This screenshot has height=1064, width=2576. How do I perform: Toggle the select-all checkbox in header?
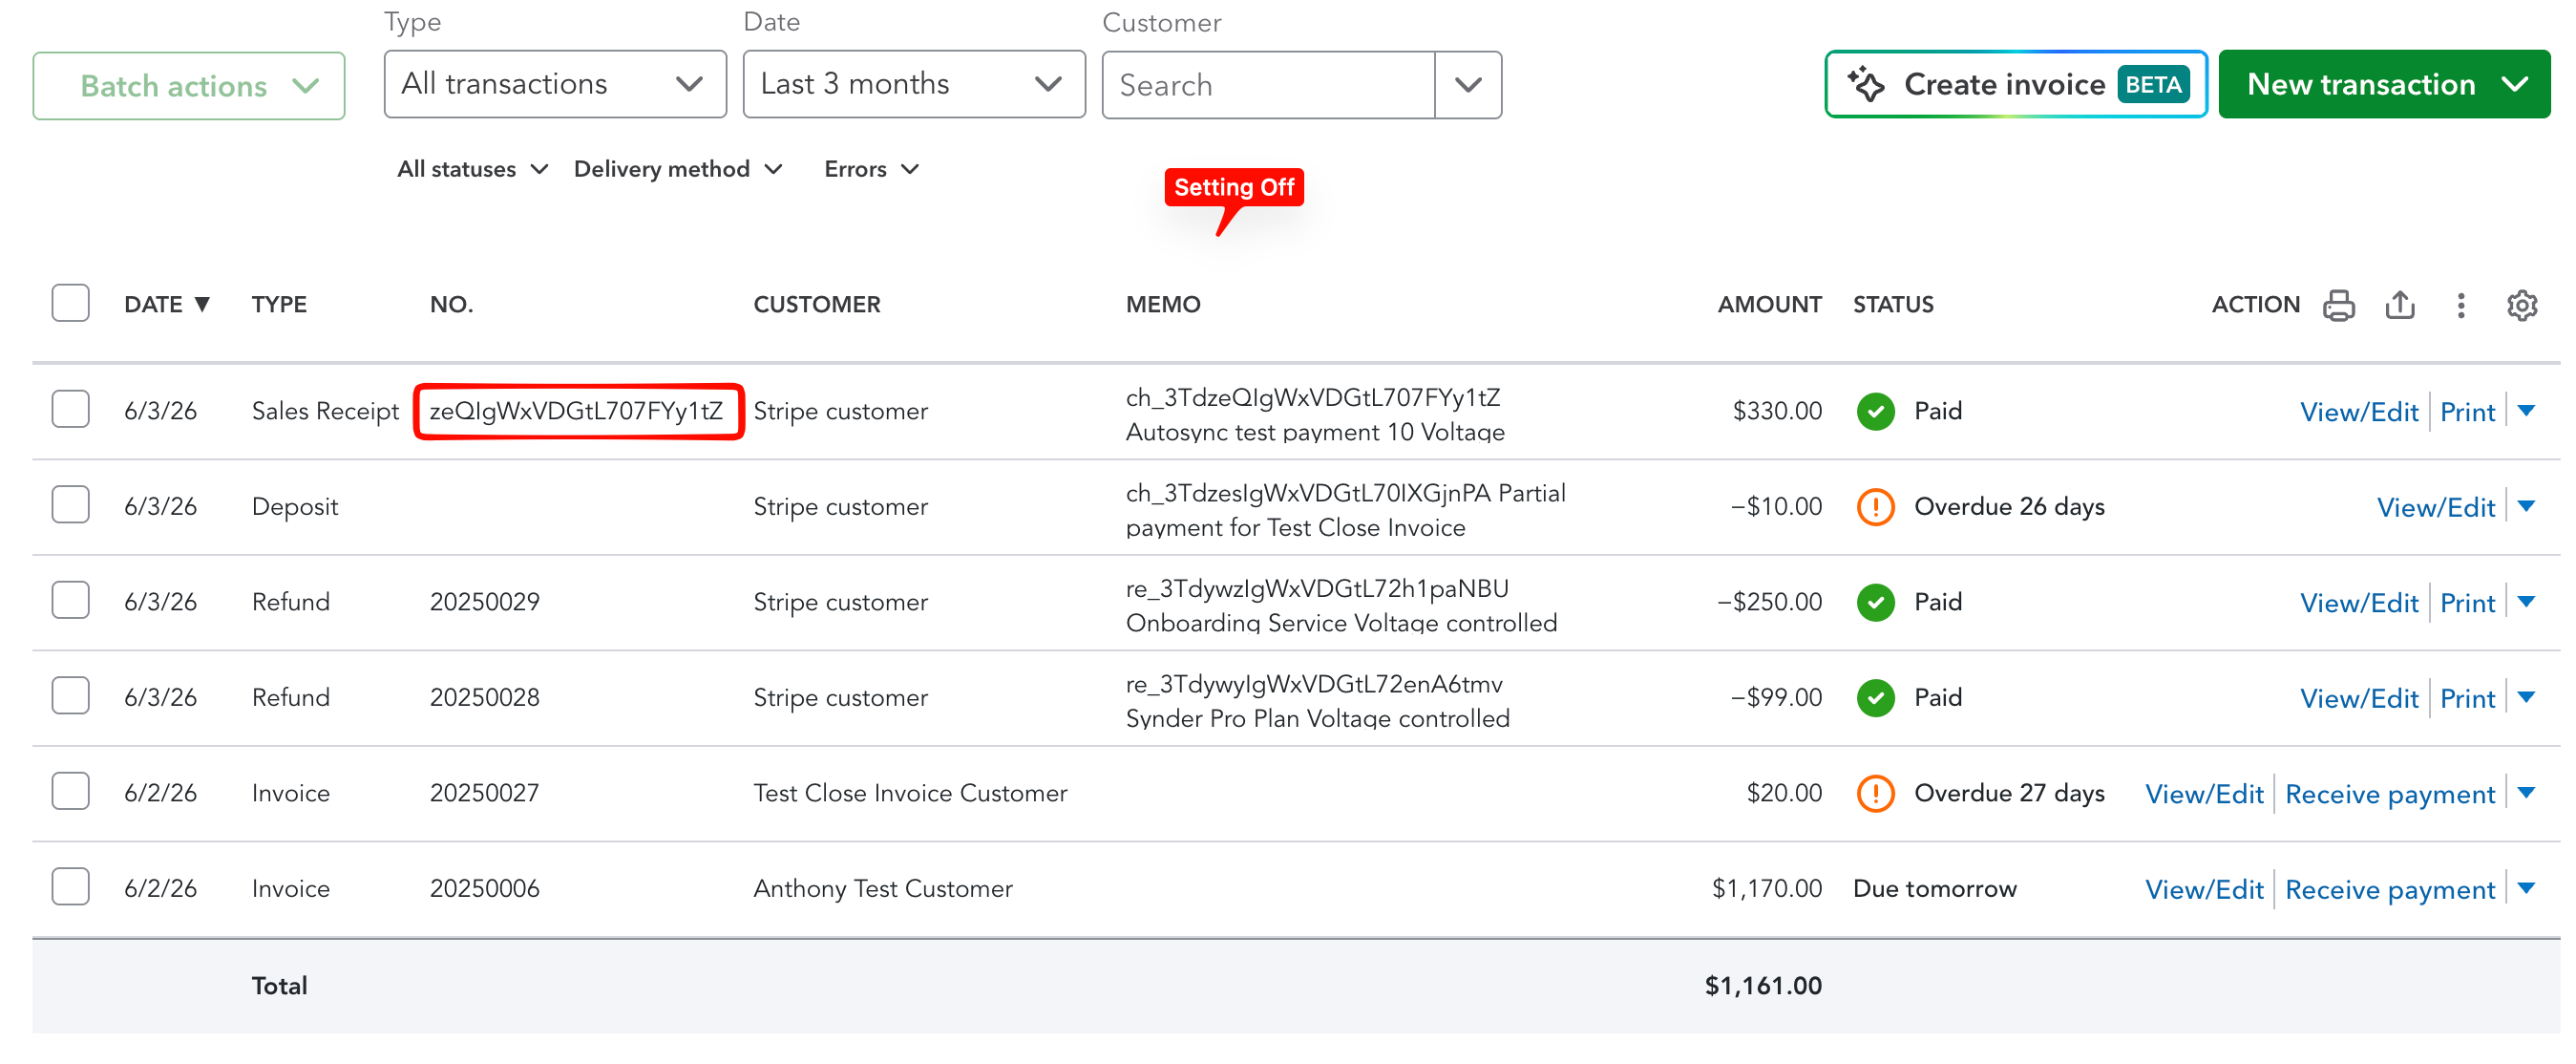(x=70, y=303)
